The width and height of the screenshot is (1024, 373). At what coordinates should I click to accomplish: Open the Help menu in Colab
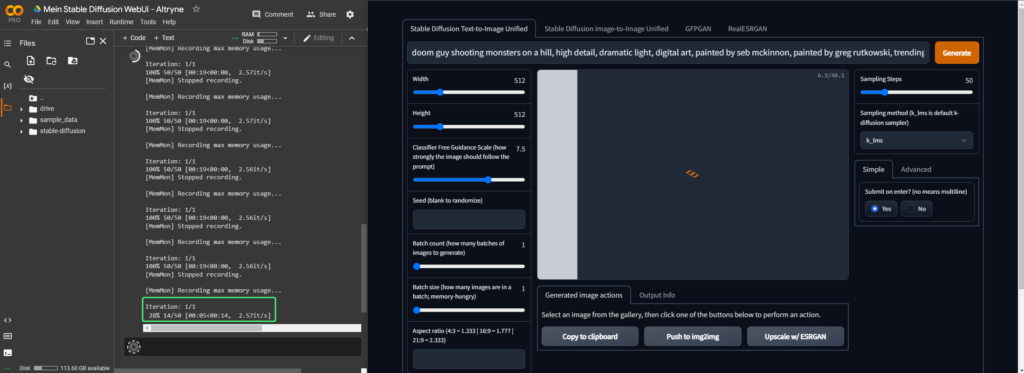(169, 22)
